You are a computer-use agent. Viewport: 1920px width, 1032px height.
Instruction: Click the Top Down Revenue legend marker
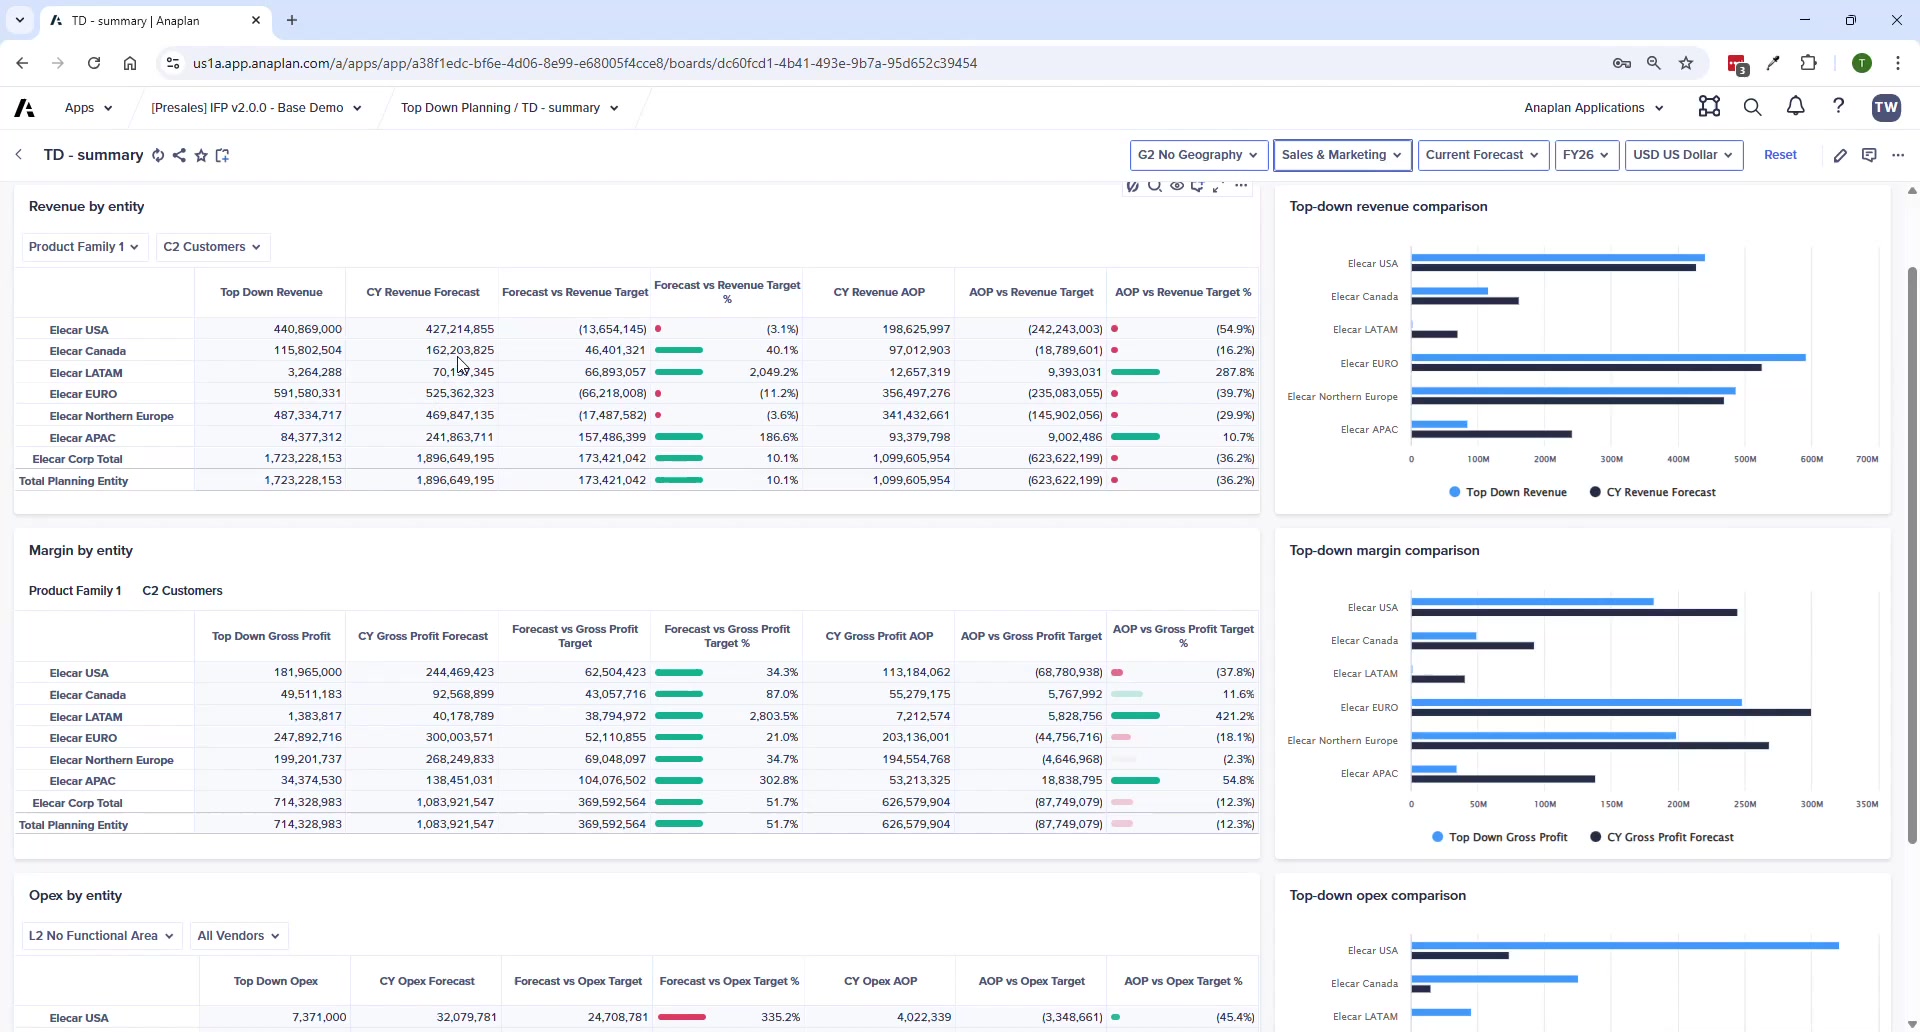point(1456,492)
